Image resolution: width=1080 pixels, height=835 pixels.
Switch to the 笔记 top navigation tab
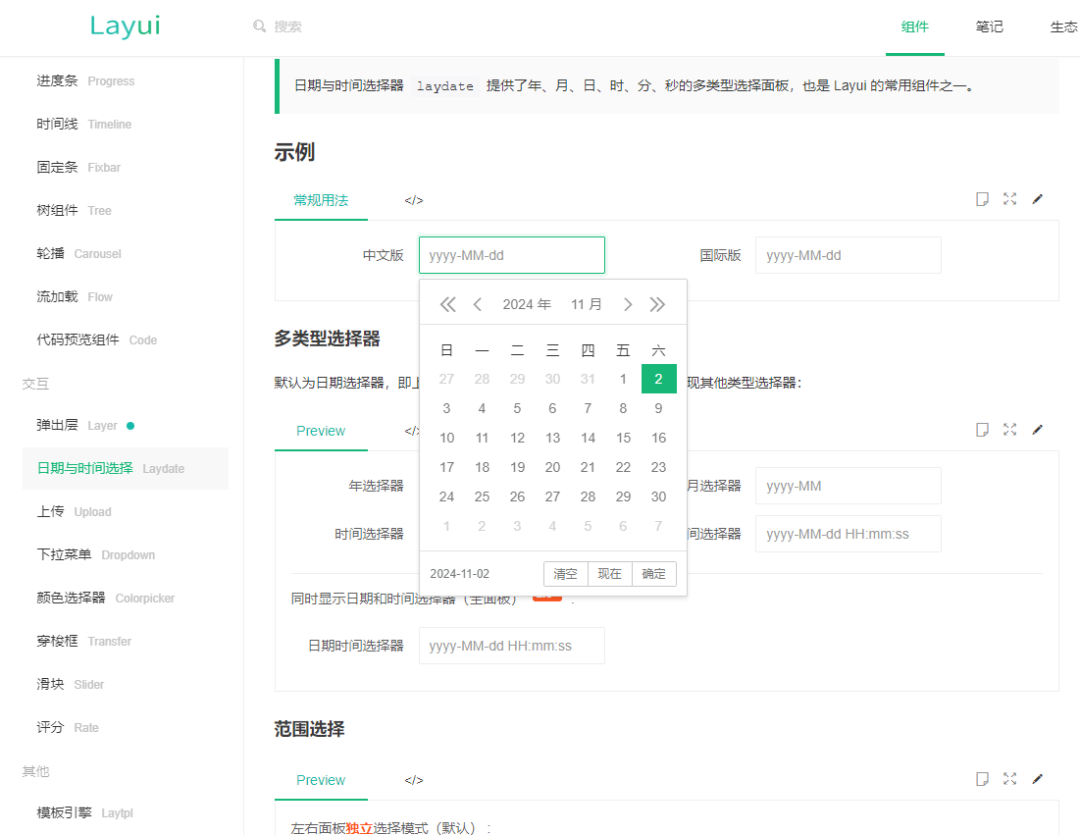coord(989,27)
